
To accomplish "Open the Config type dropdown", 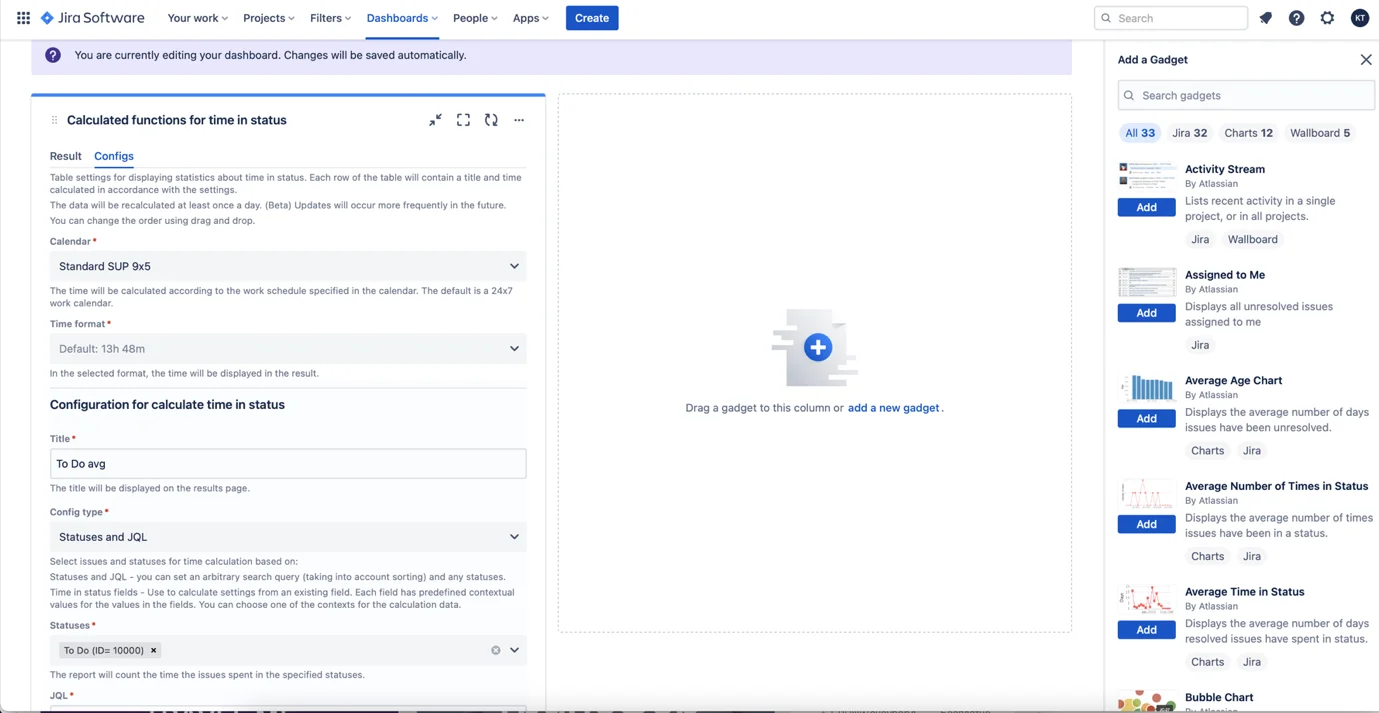I will point(288,537).
